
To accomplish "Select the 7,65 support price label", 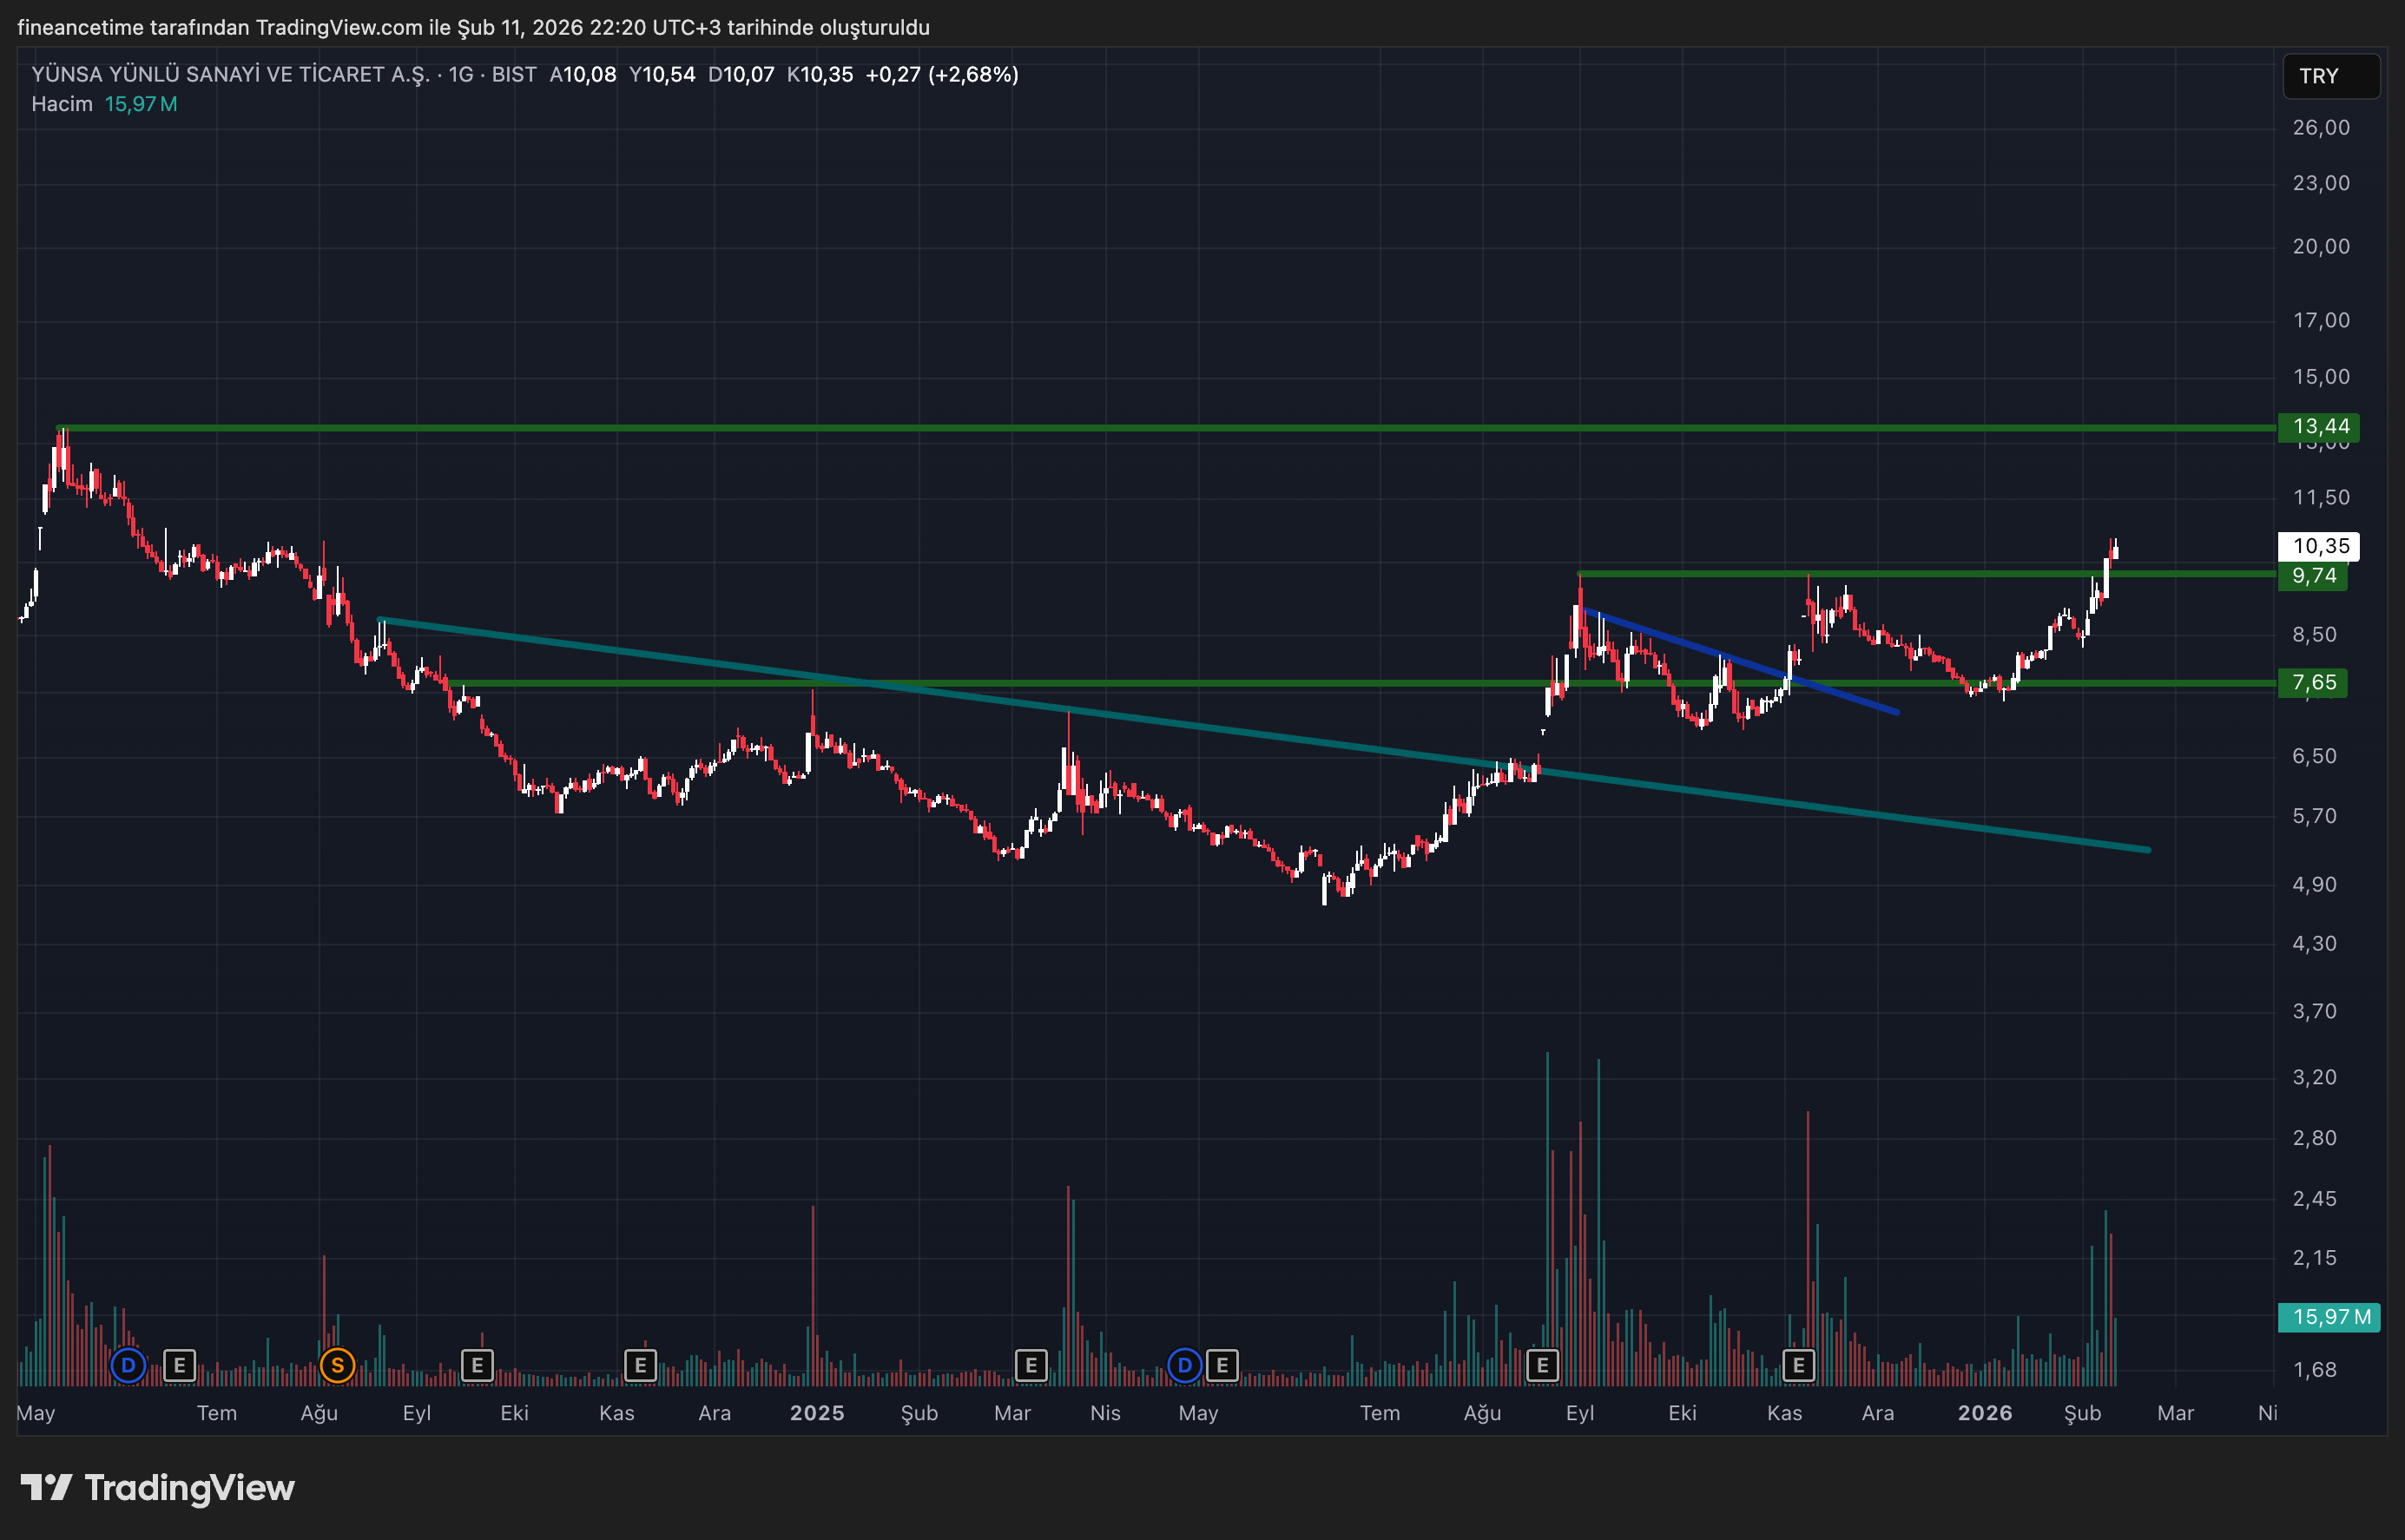I will click(2312, 683).
